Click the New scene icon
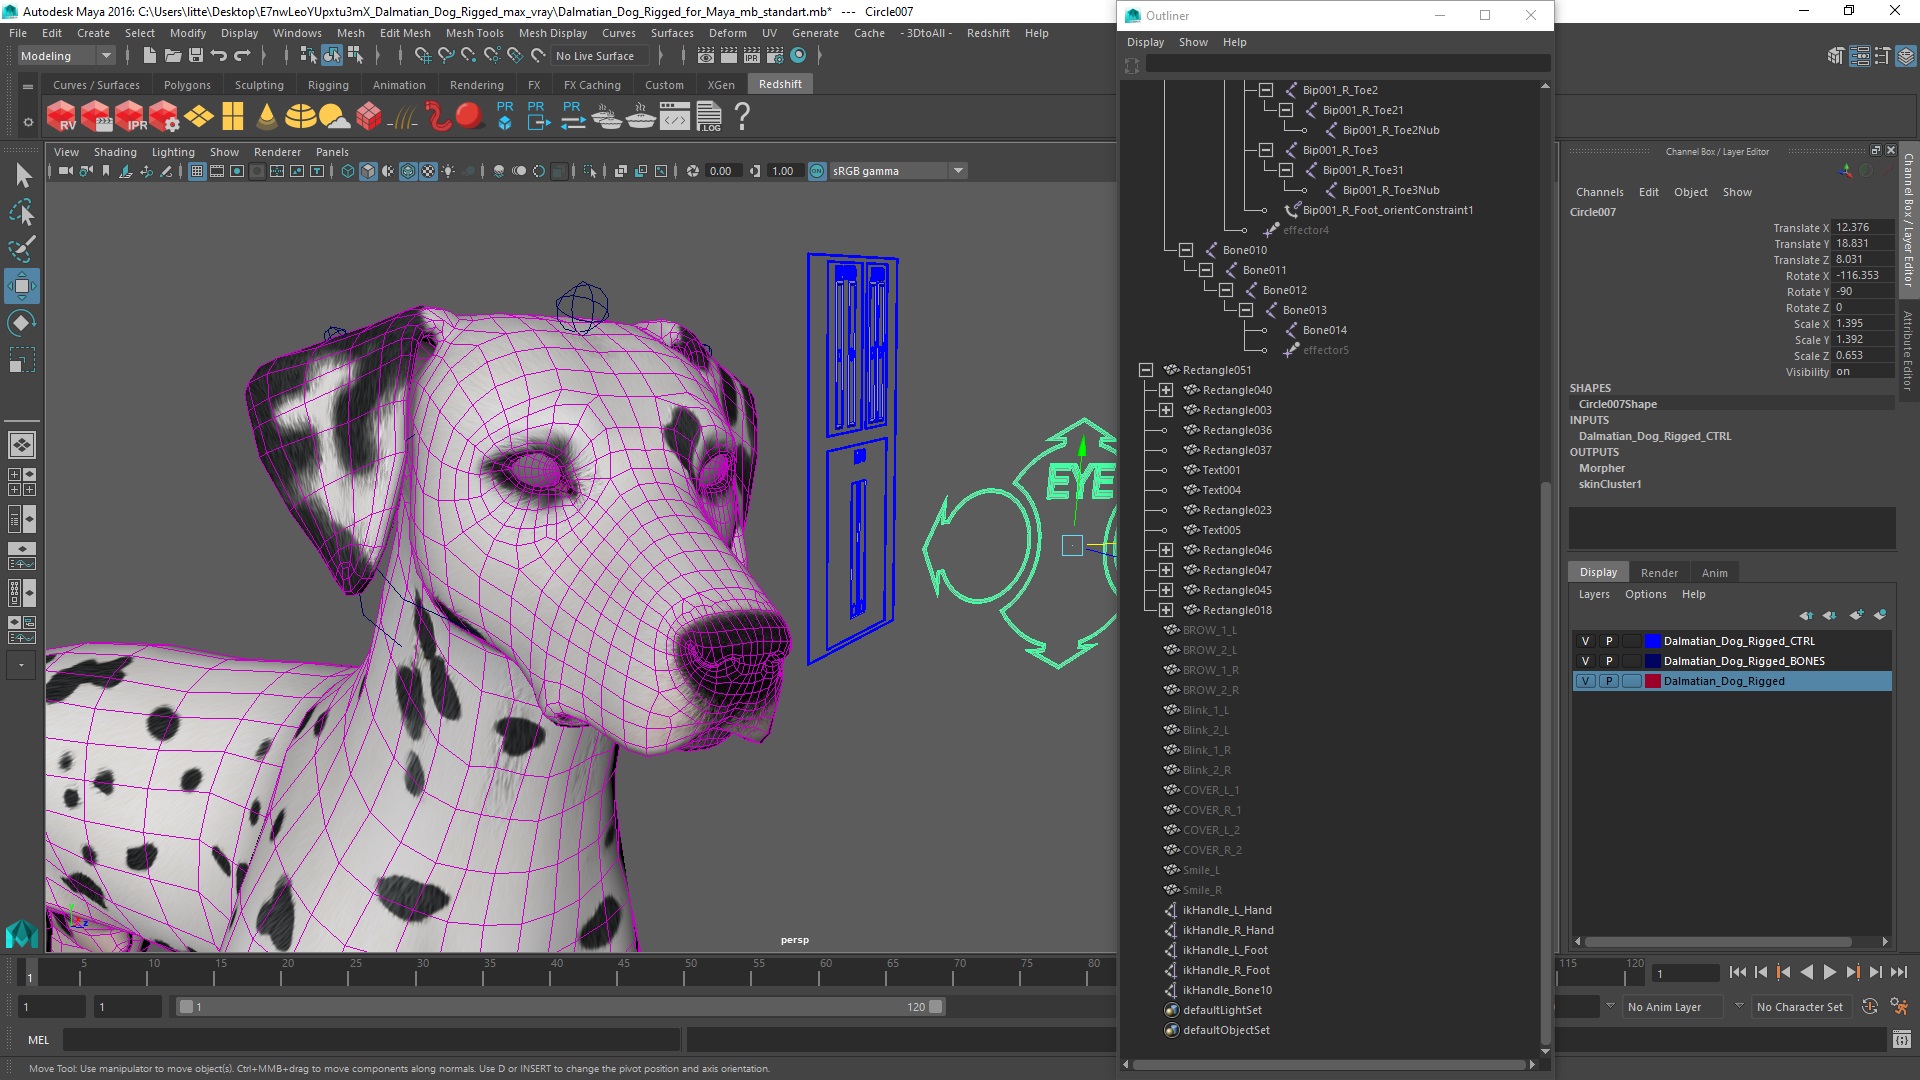1920x1080 pixels. (x=149, y=55)
